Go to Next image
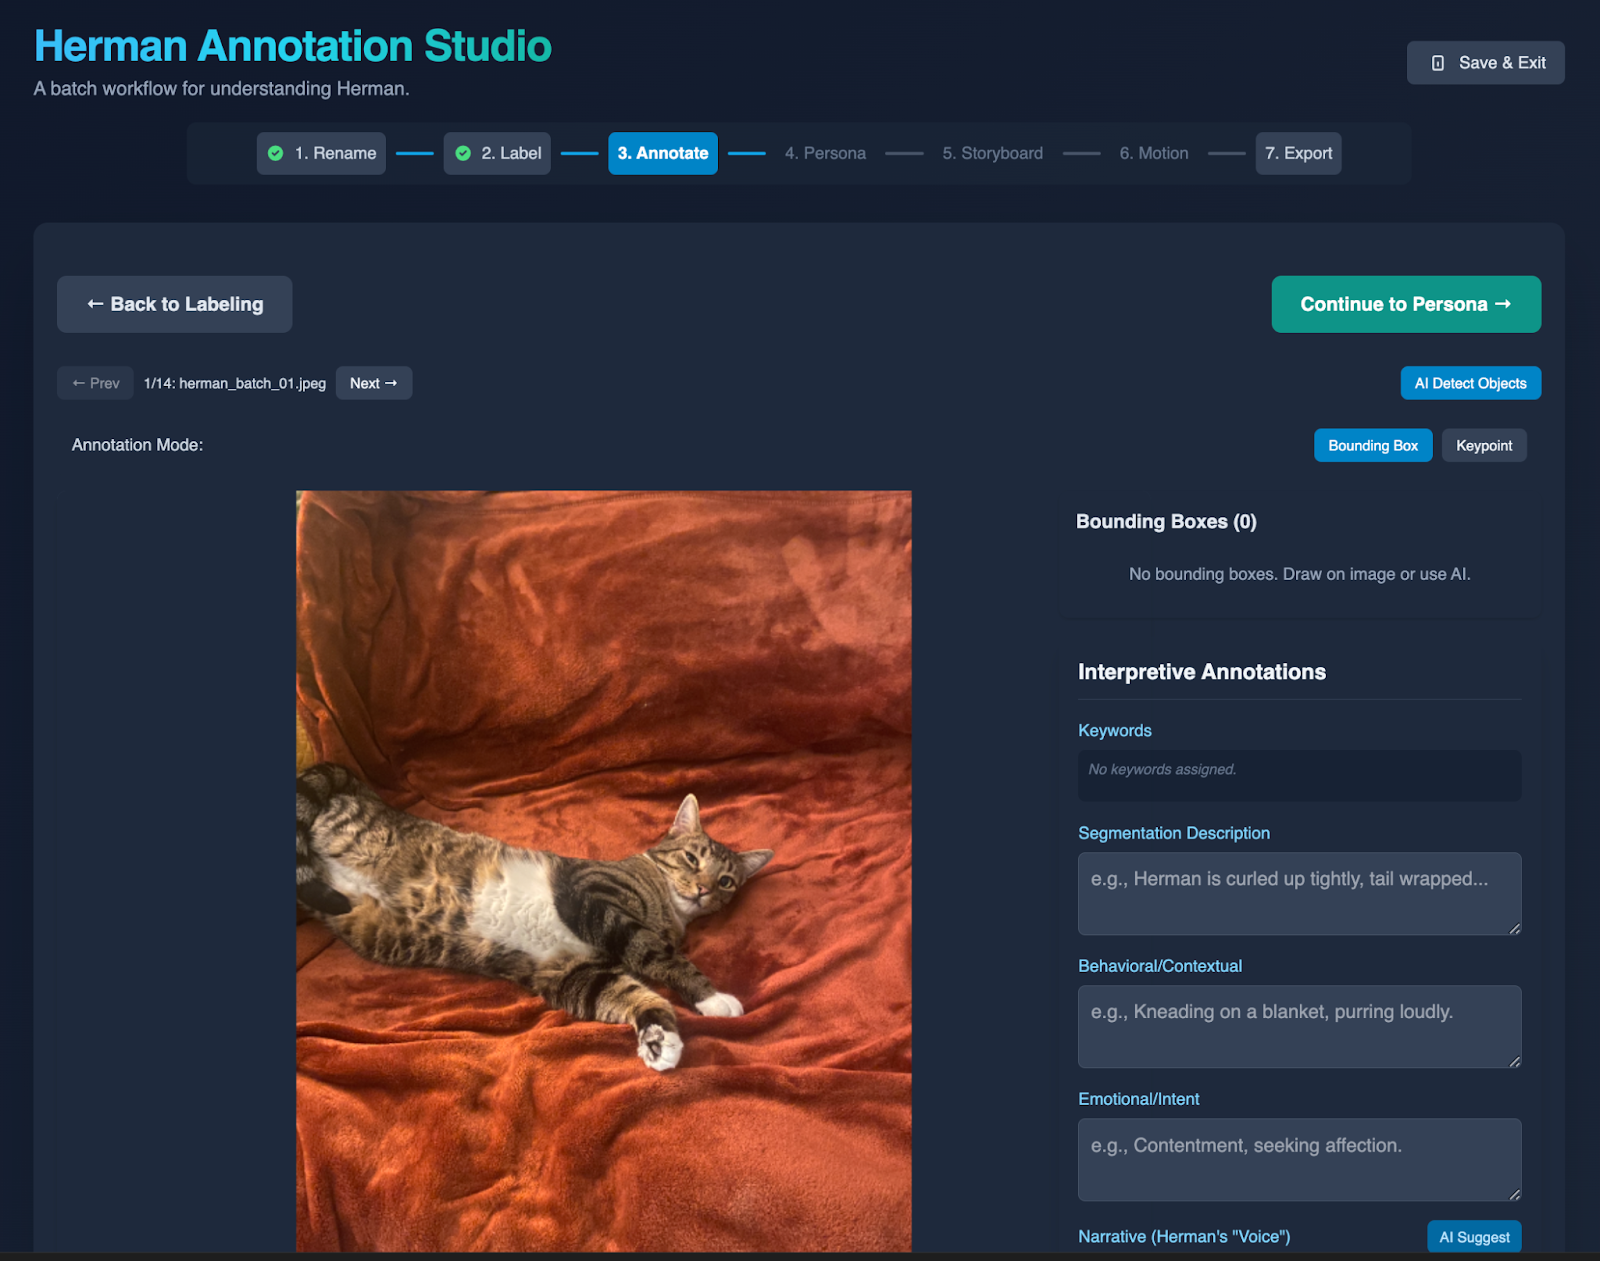Screen dimensions: 1600x1261 (x=373, y=383)
